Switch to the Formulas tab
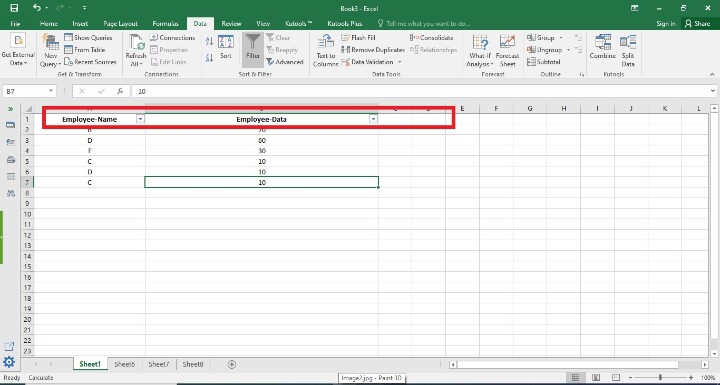 click(165, 23)
